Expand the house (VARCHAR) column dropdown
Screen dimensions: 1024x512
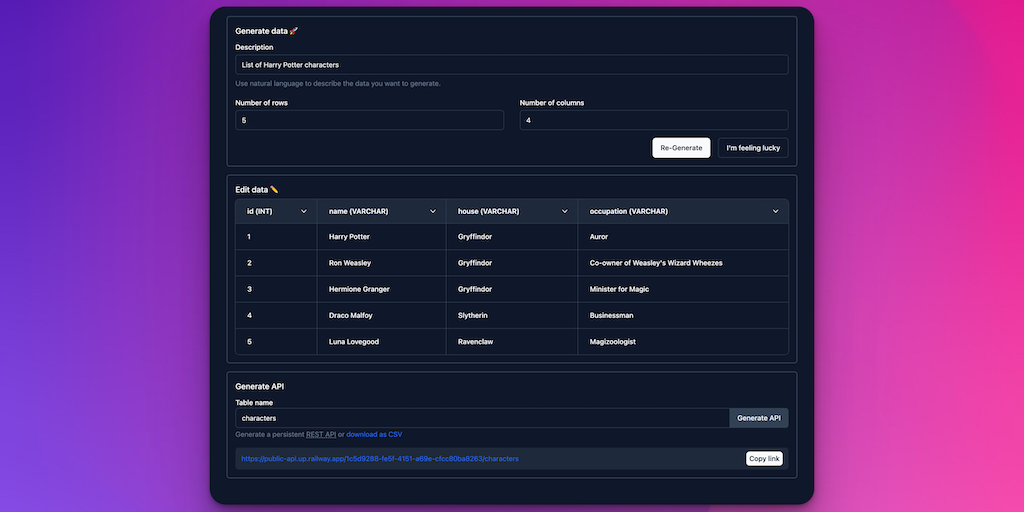[565, 211]
